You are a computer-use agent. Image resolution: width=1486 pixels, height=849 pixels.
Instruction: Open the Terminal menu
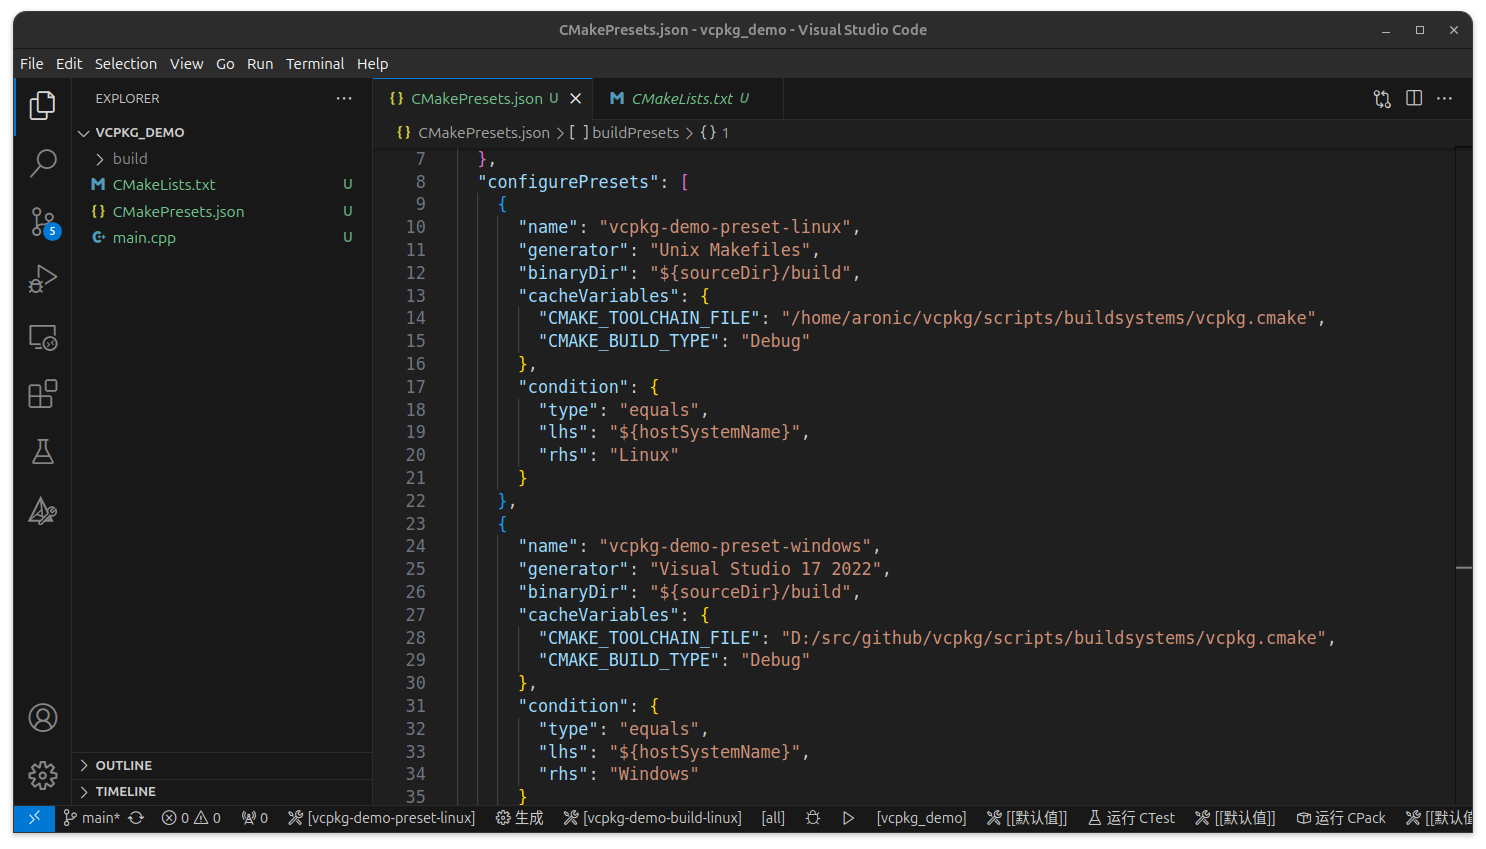pyautogui.click(x=315, y=63)
